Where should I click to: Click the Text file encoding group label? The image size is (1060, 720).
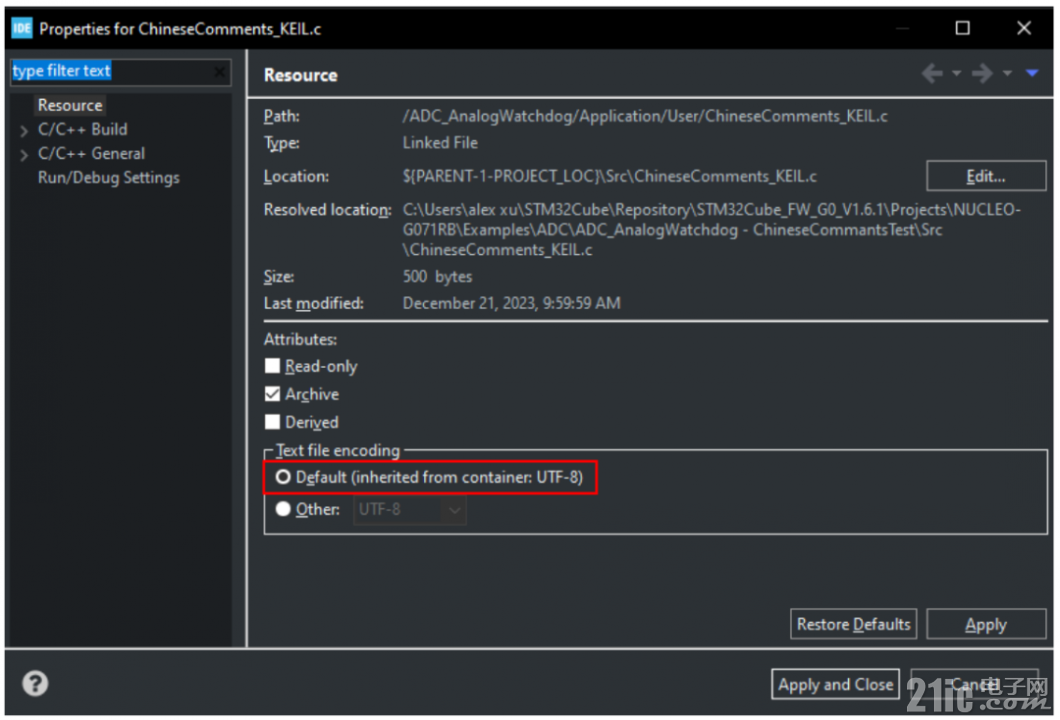coord(338,450)
